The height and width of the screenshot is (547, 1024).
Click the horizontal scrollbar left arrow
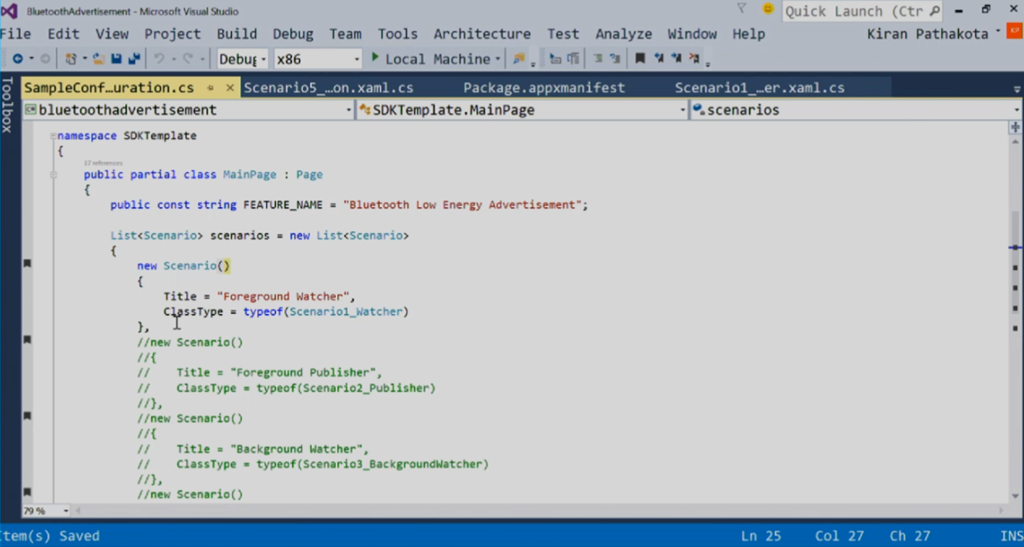pos(78,510)
